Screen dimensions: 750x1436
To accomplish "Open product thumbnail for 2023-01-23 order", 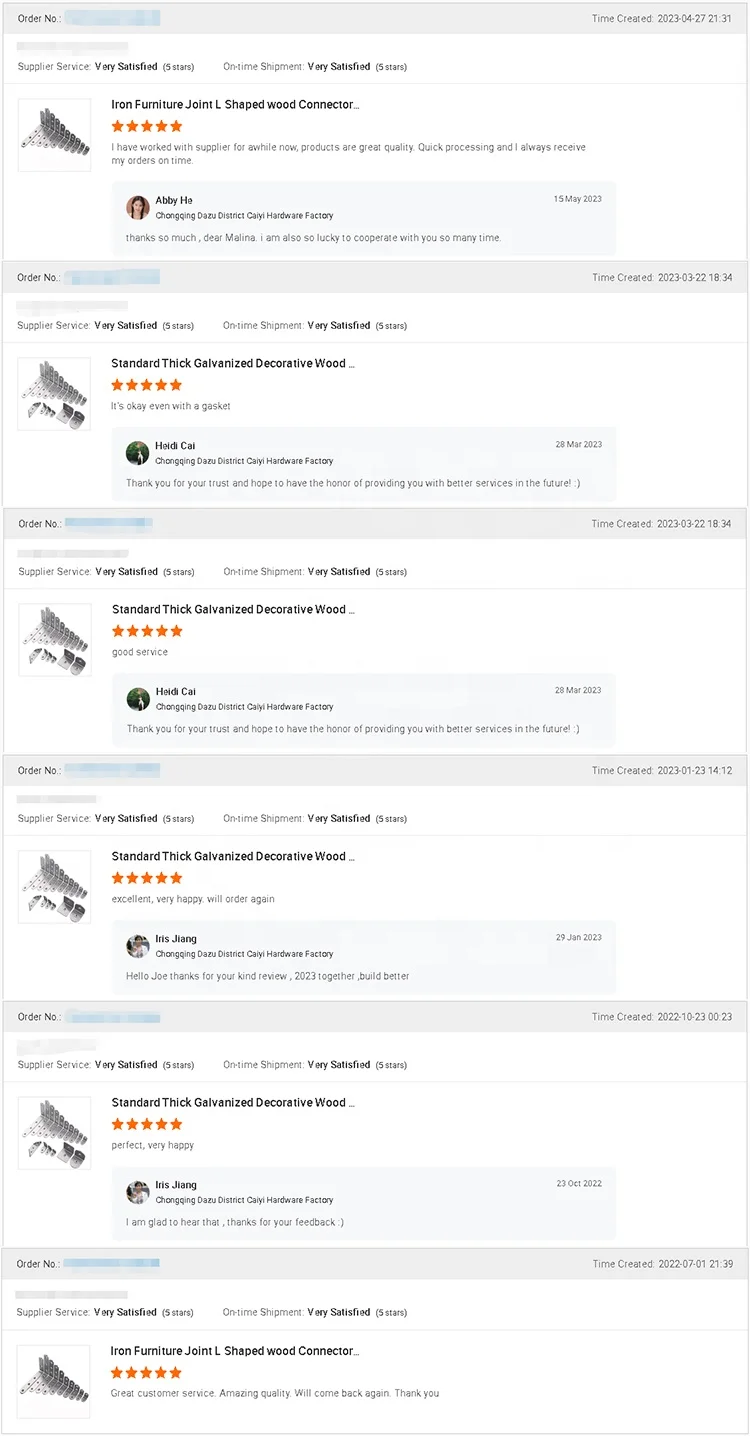I will point(54,886).
